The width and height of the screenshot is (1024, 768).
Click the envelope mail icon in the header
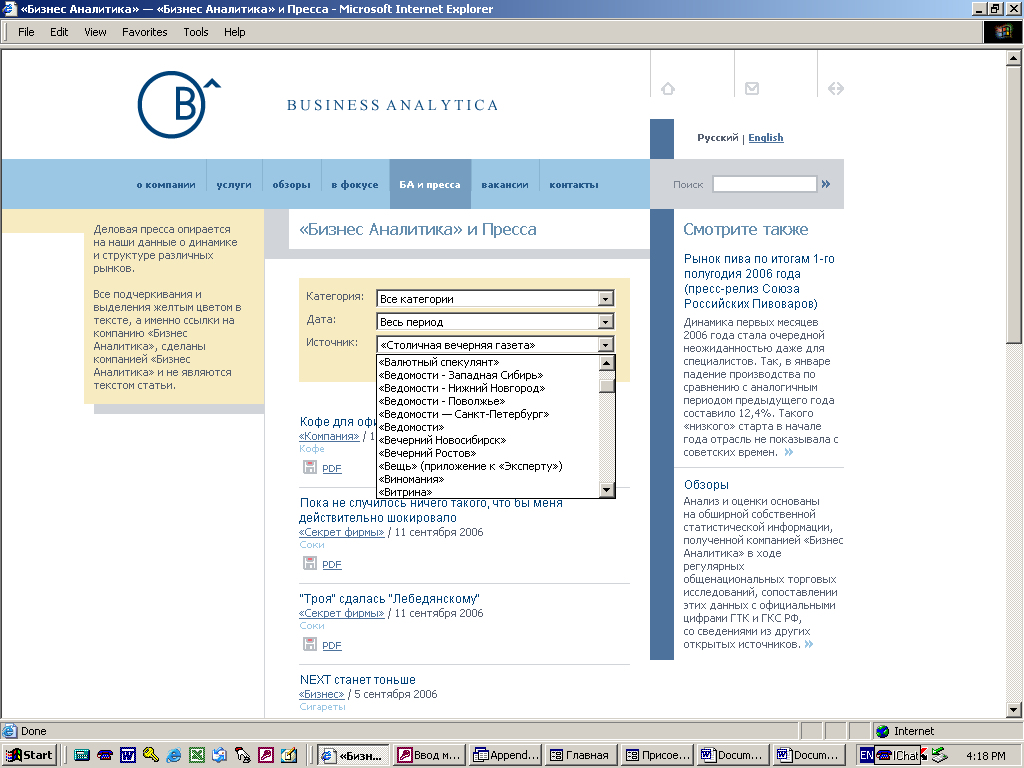pos(752,88)
